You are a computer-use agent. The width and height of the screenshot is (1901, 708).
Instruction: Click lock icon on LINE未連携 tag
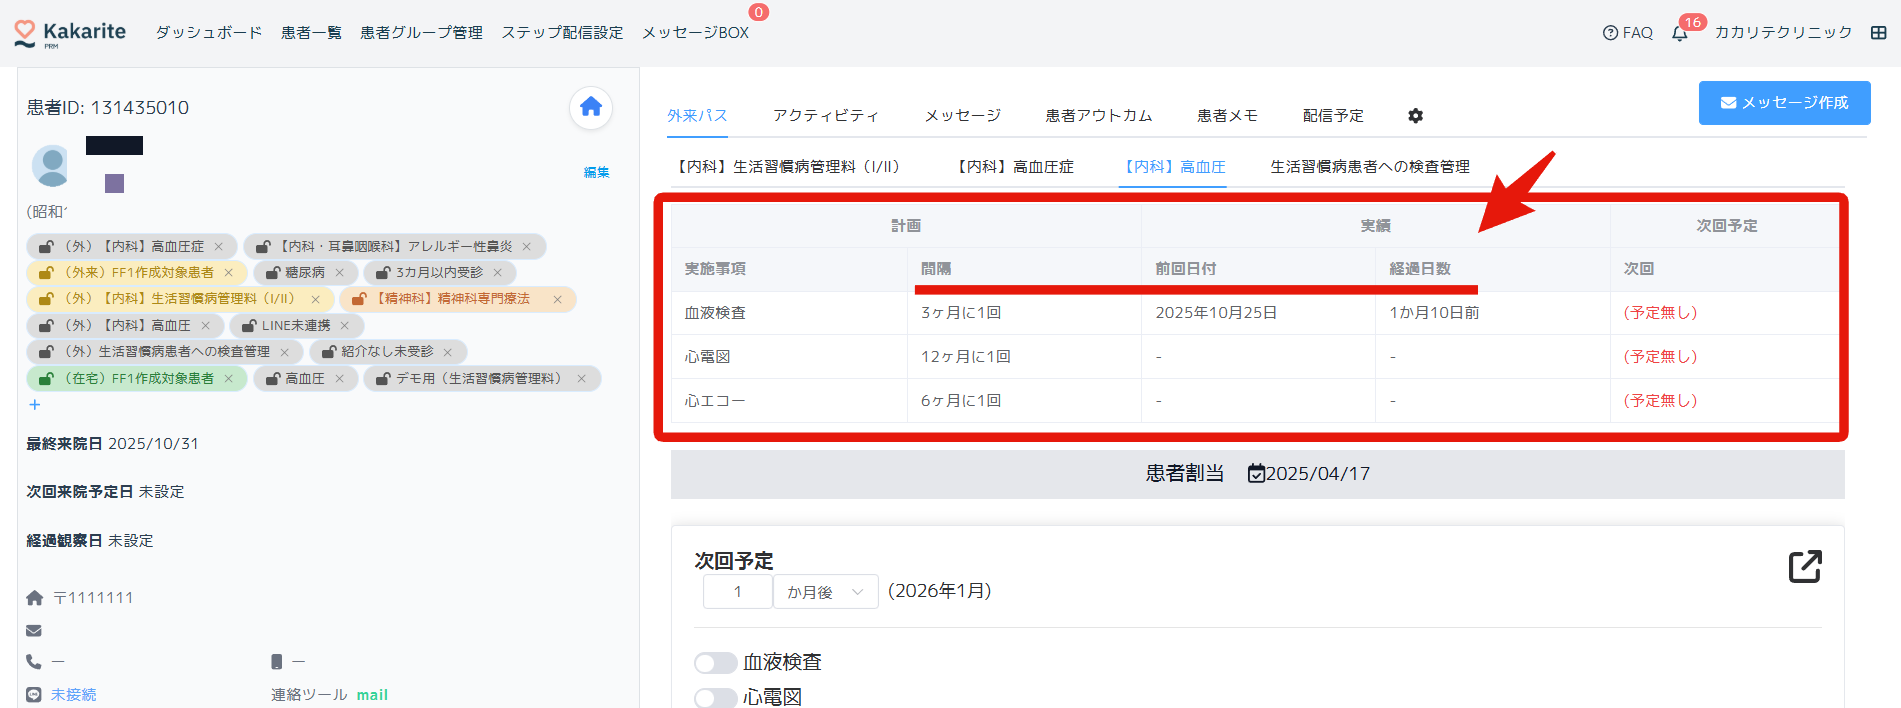[249, 326]
